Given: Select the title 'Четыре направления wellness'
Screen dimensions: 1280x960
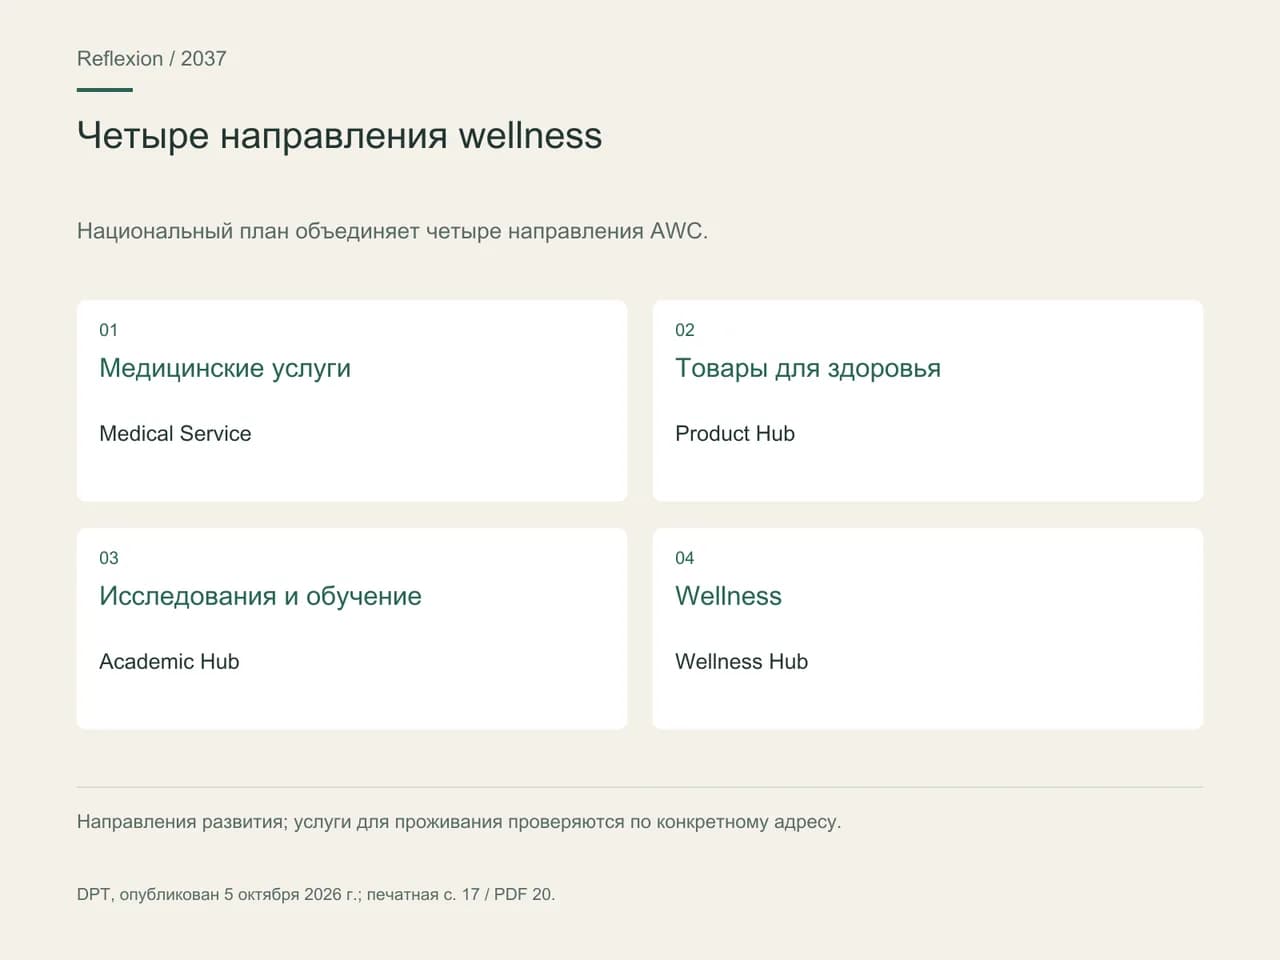Looking at the screenshot, I should 340,136.
